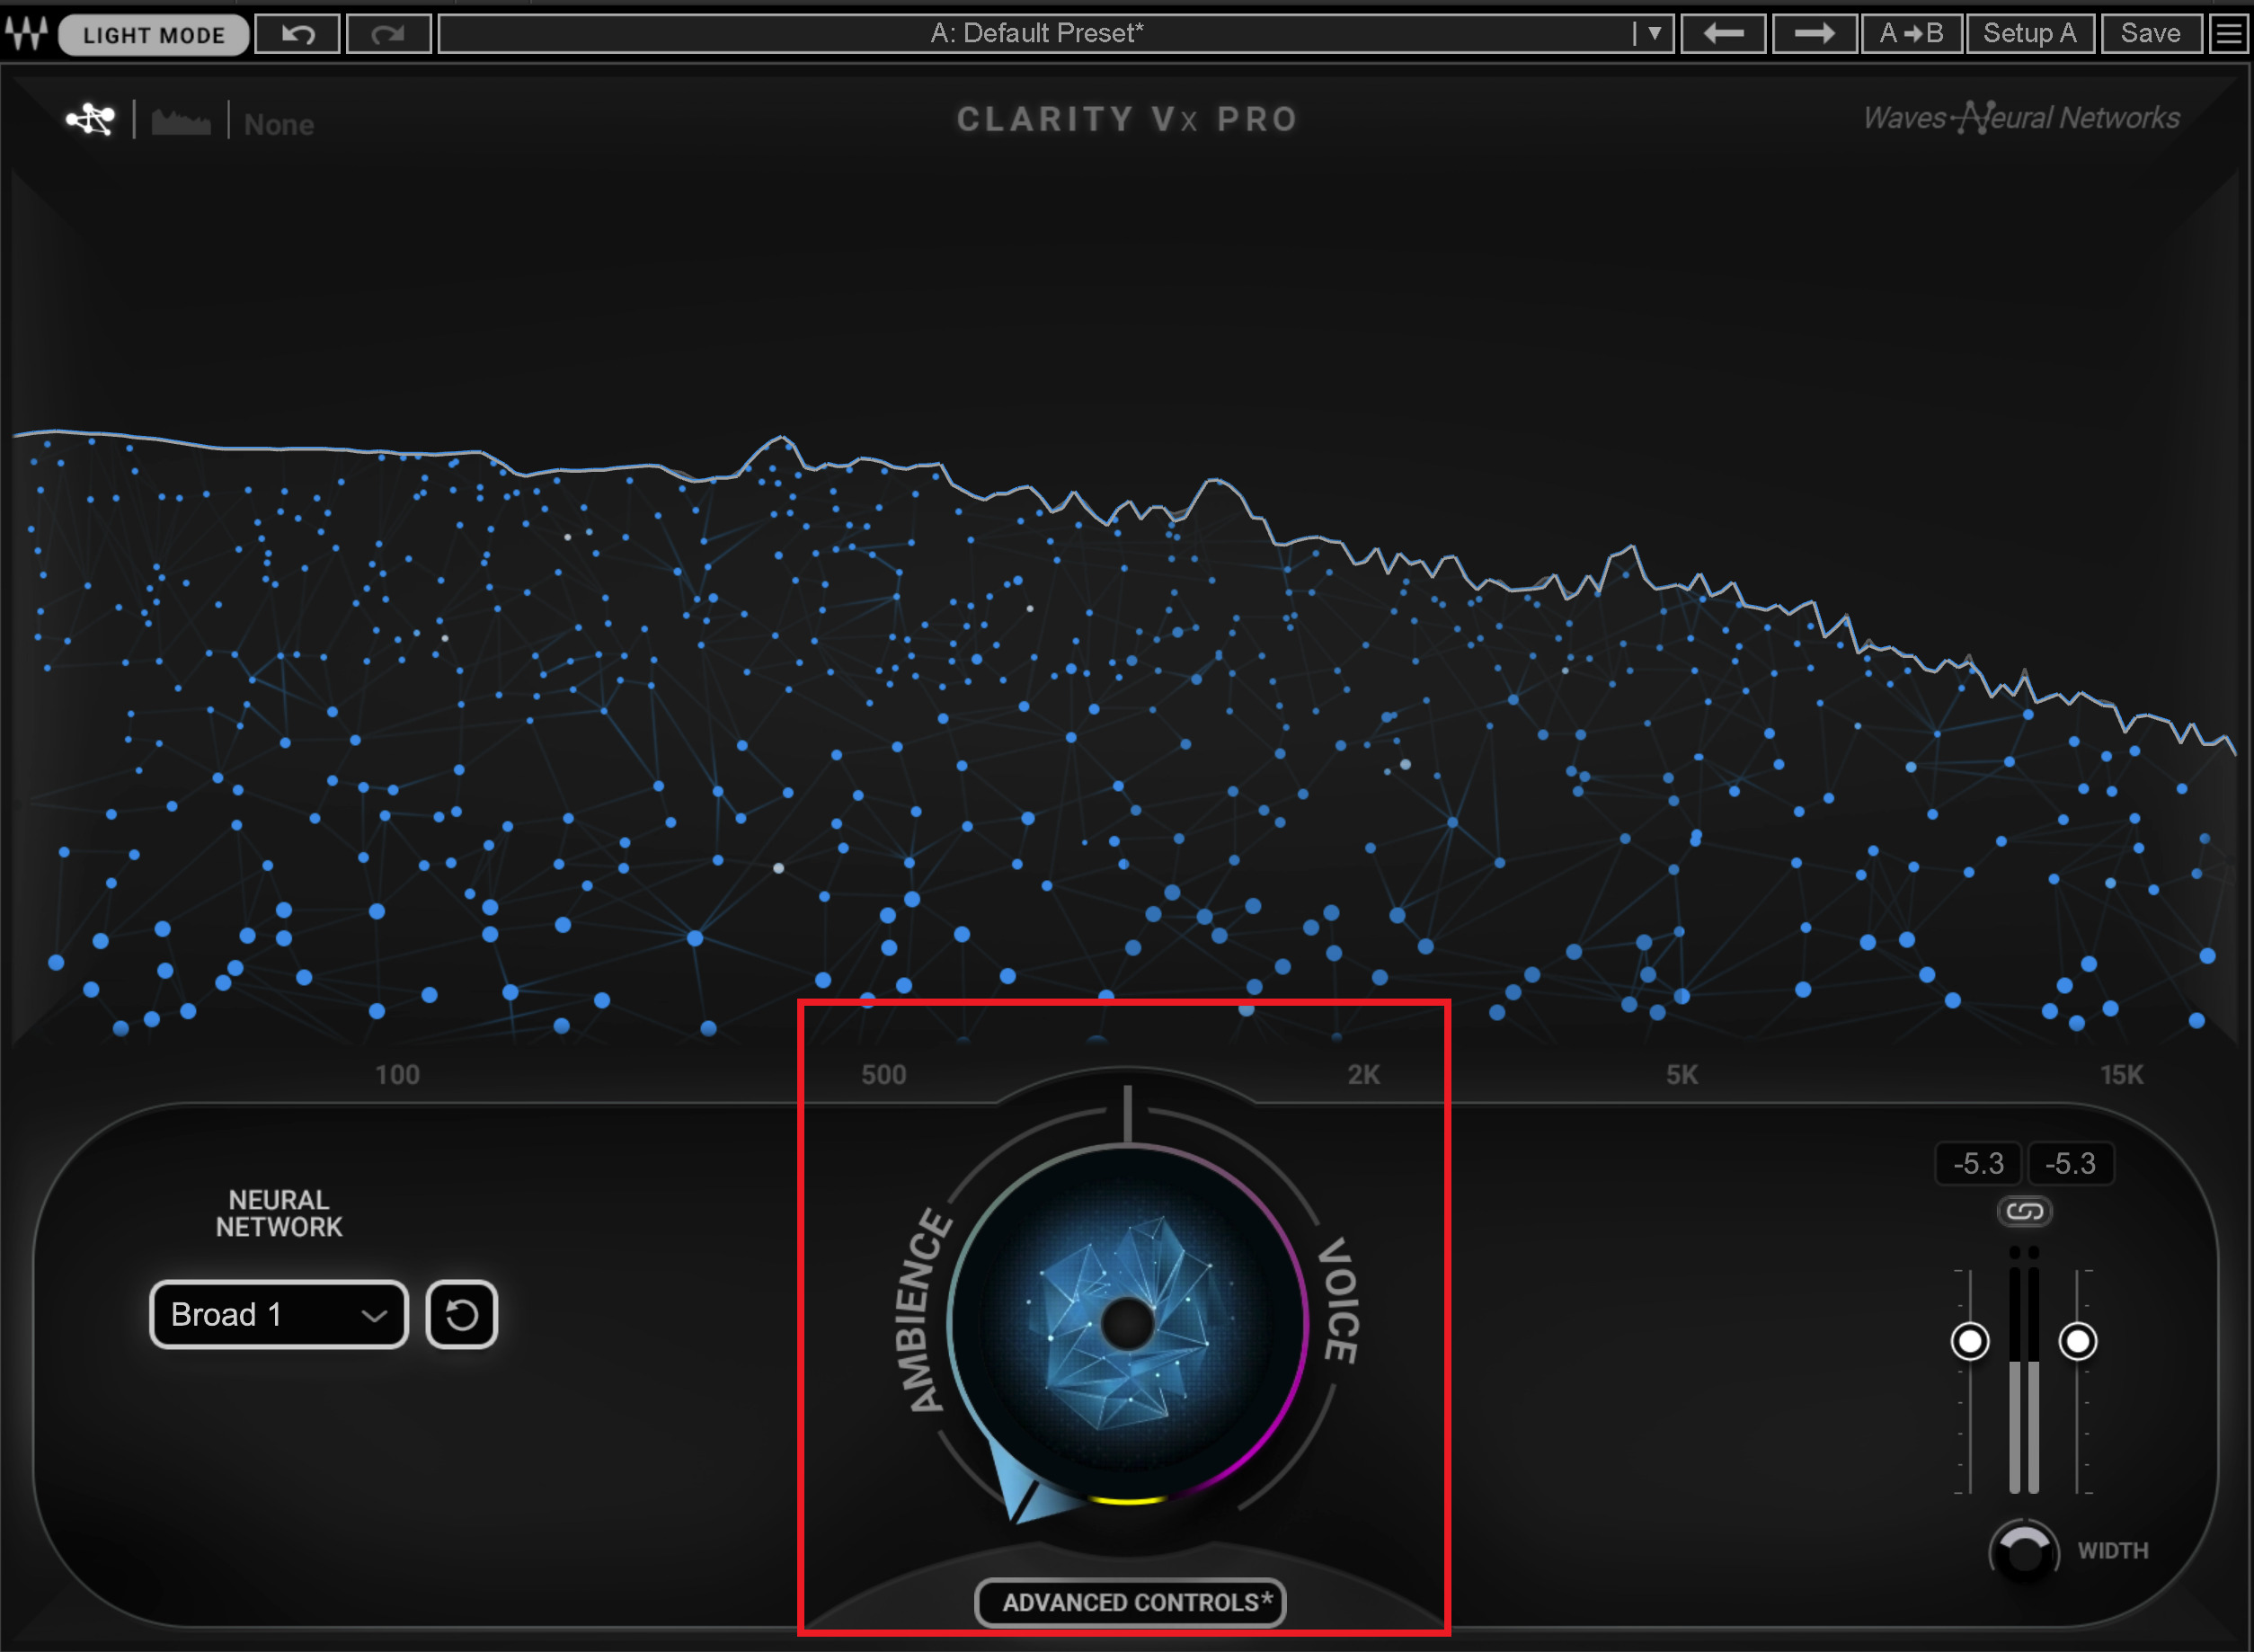Reset the neural network processing

click(x=461, y=1314)
